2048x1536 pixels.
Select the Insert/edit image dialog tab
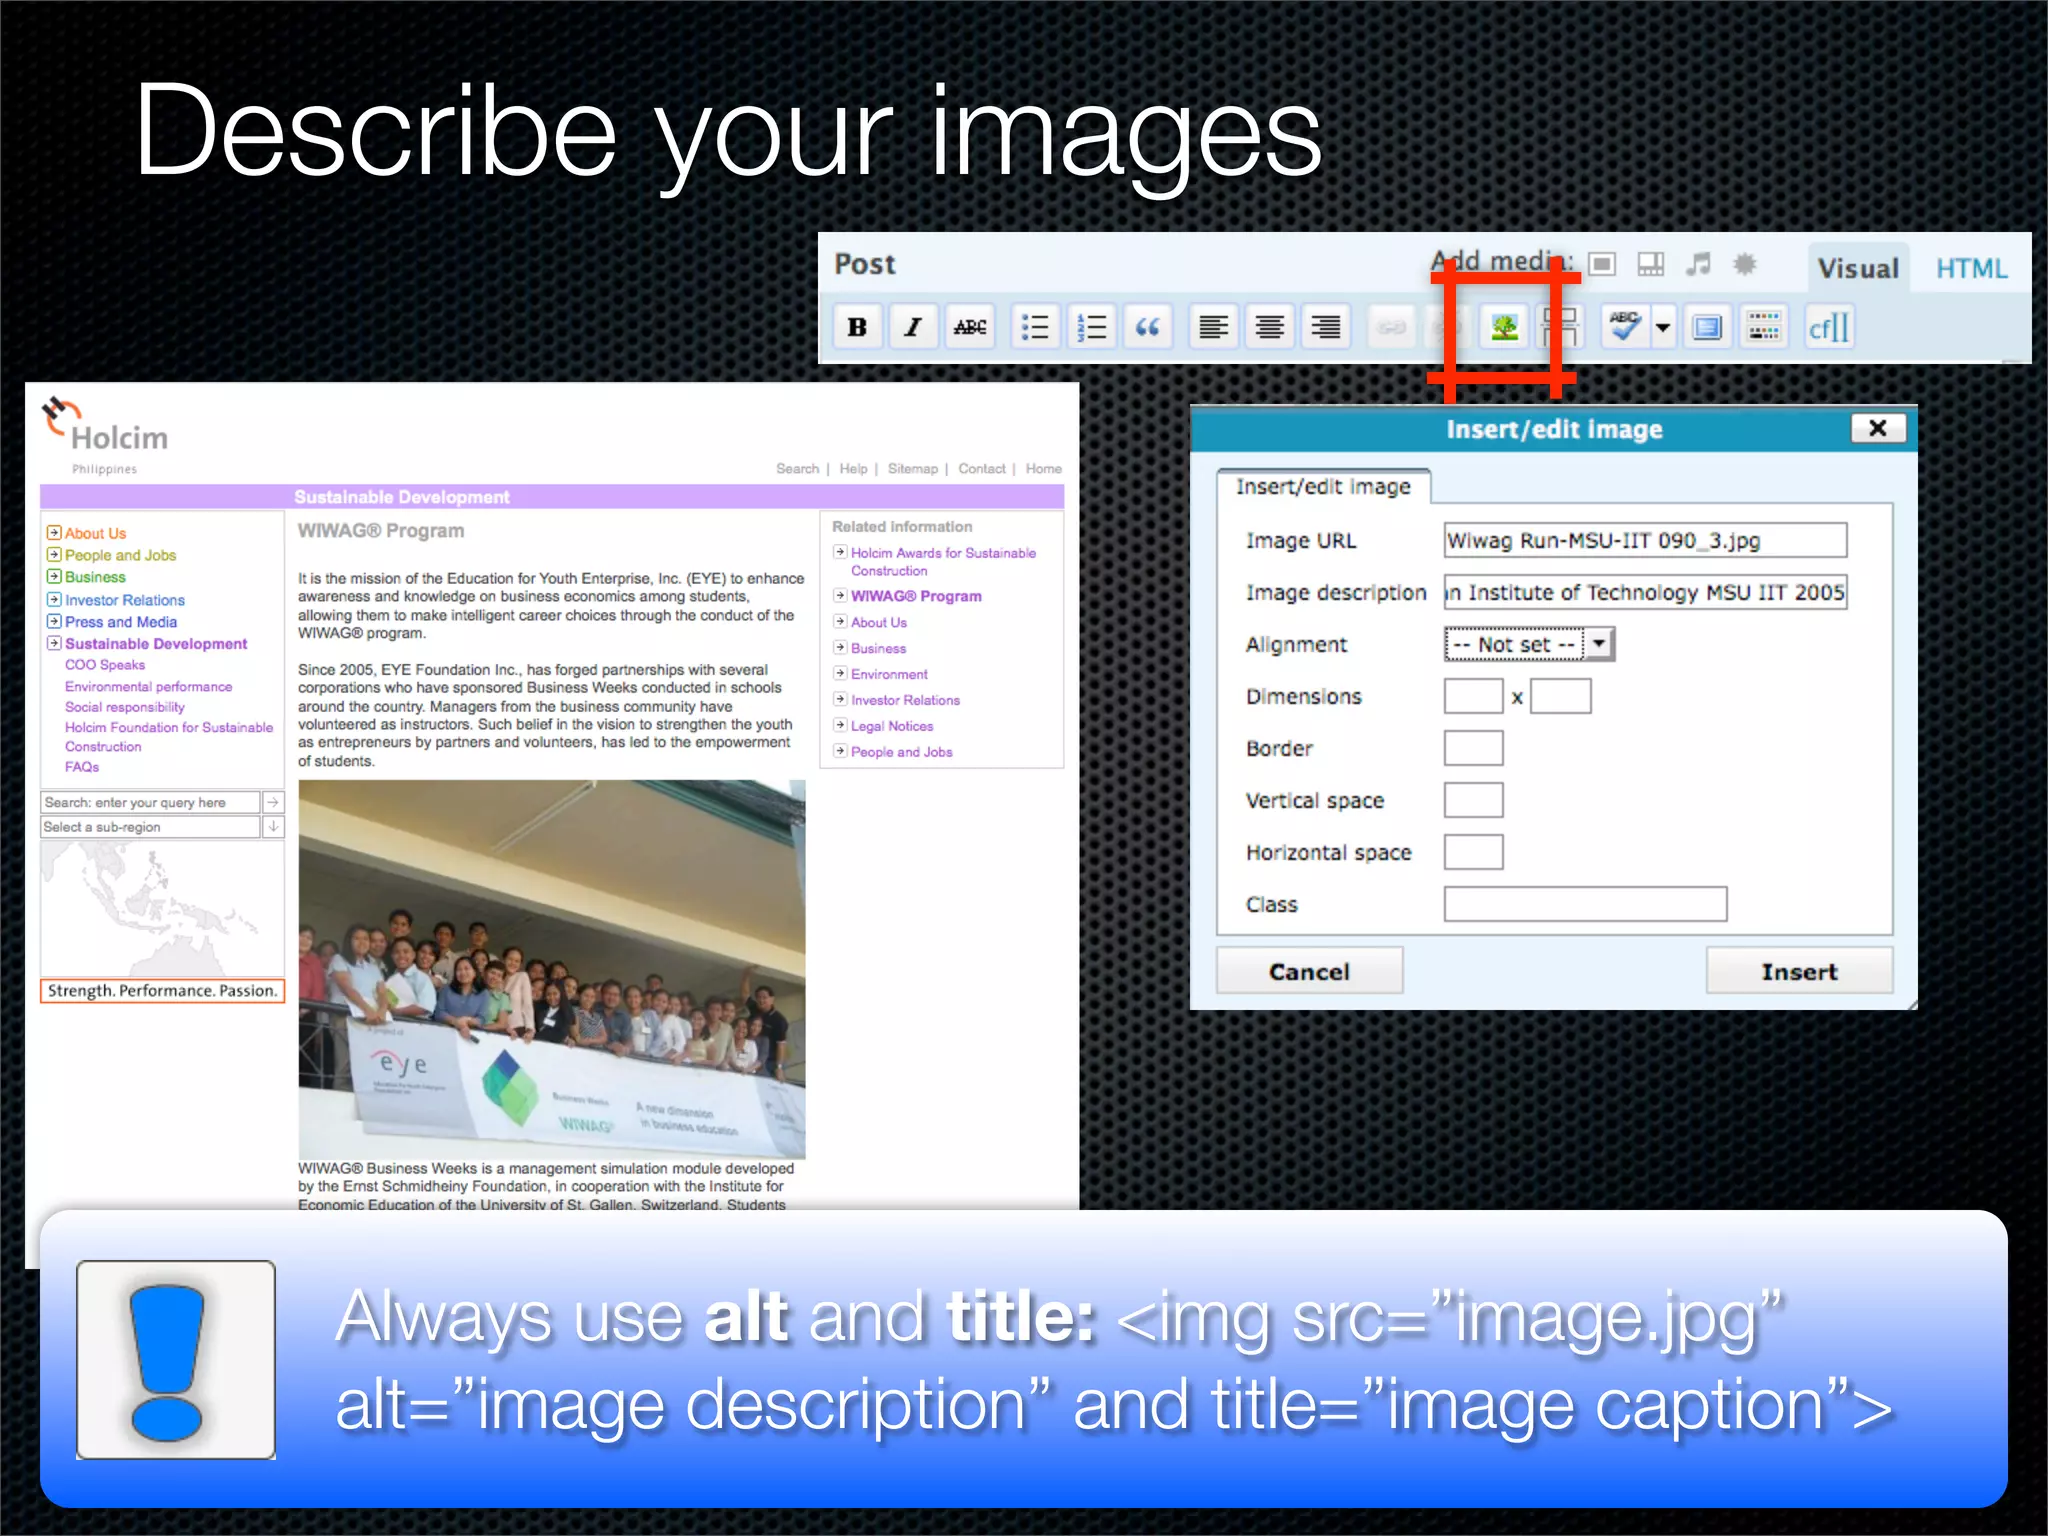tap(1322, 487)
